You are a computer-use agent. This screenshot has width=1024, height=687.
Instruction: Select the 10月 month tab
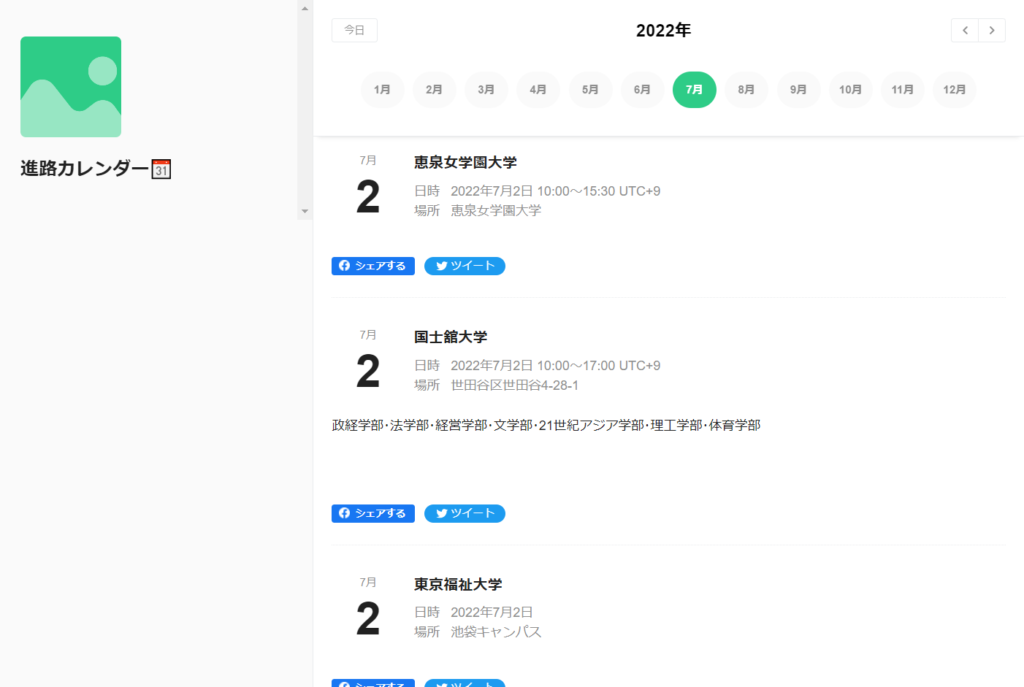click(850, 89)
